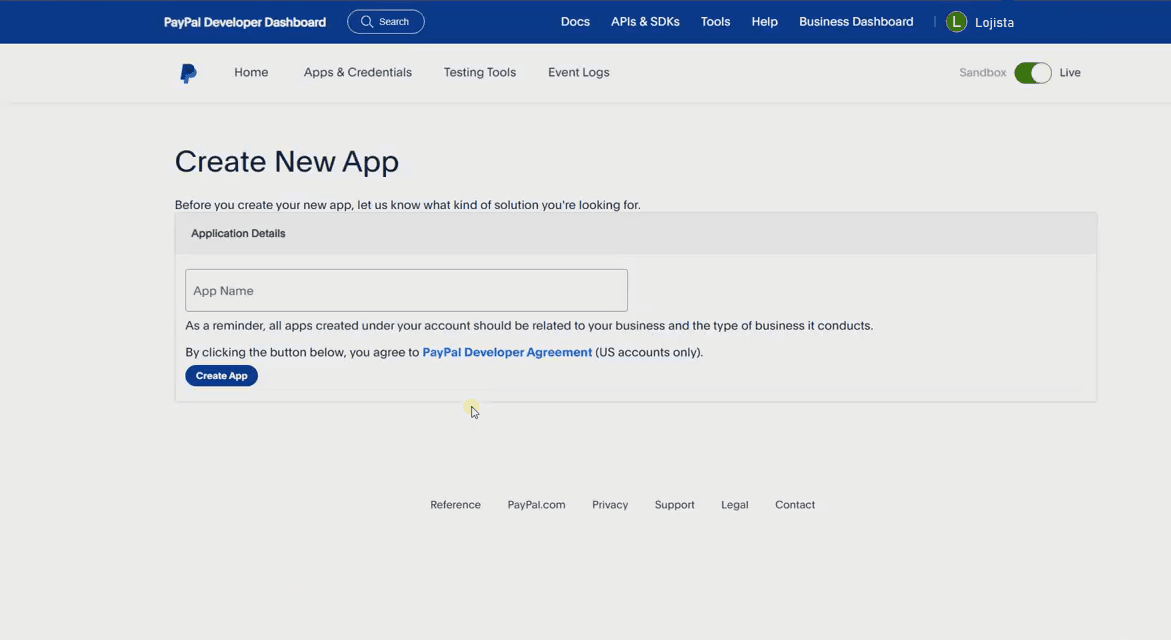Screen dimensions: 1171x640
Task: Open the Search box in header
Action: [x=385, y=22]
